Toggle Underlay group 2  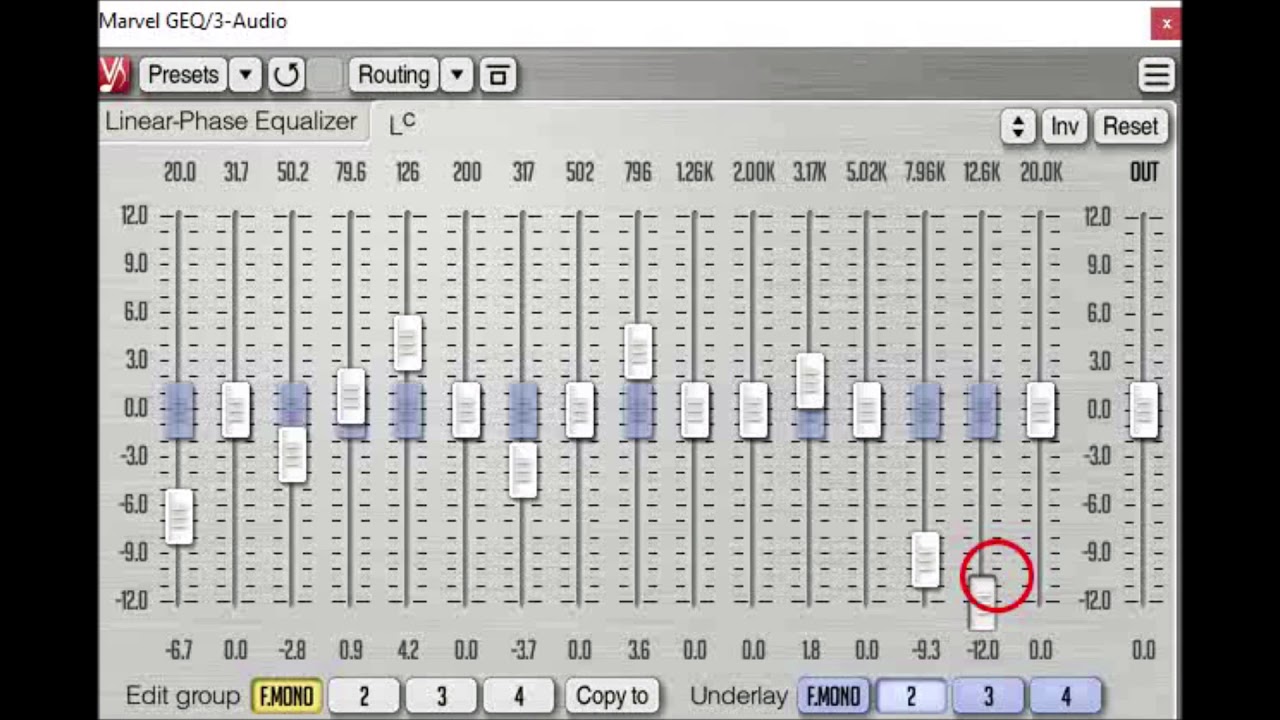[x=911, y=696]
